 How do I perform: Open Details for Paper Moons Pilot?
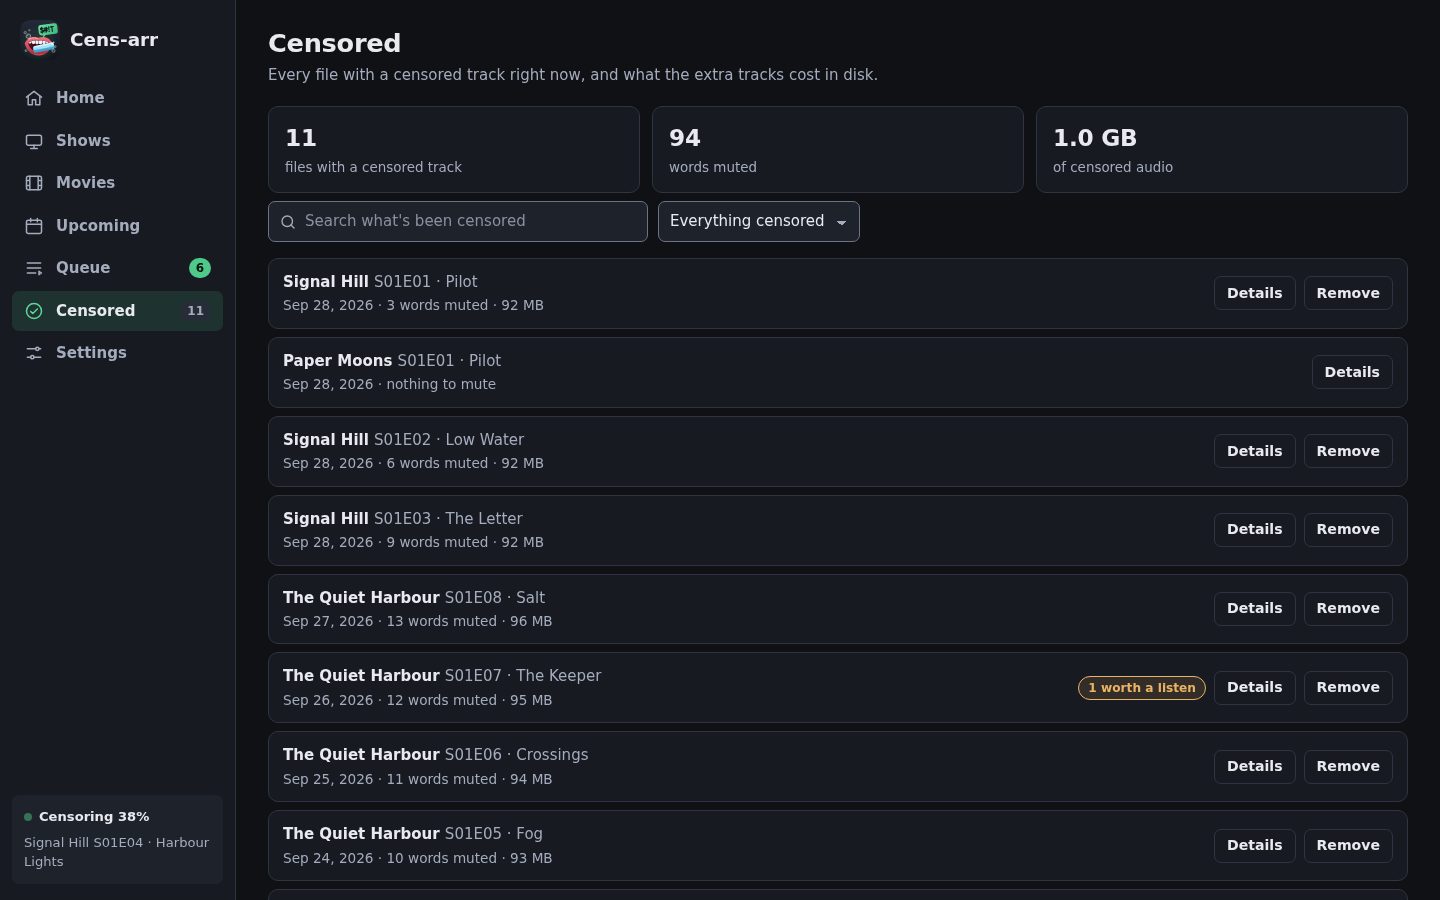tap(1352, 372)
